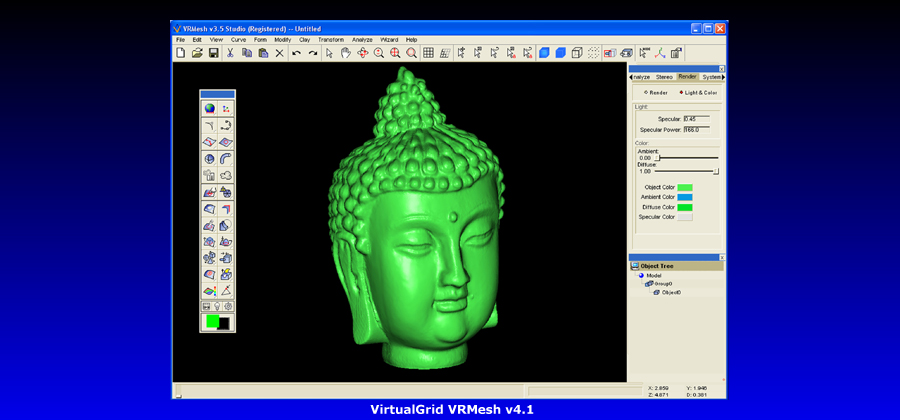Open the Modify menu

coord(282,40)
